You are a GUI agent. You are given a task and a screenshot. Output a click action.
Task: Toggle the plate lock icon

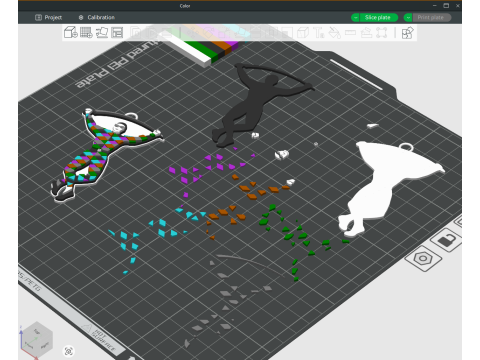[447, 240]
